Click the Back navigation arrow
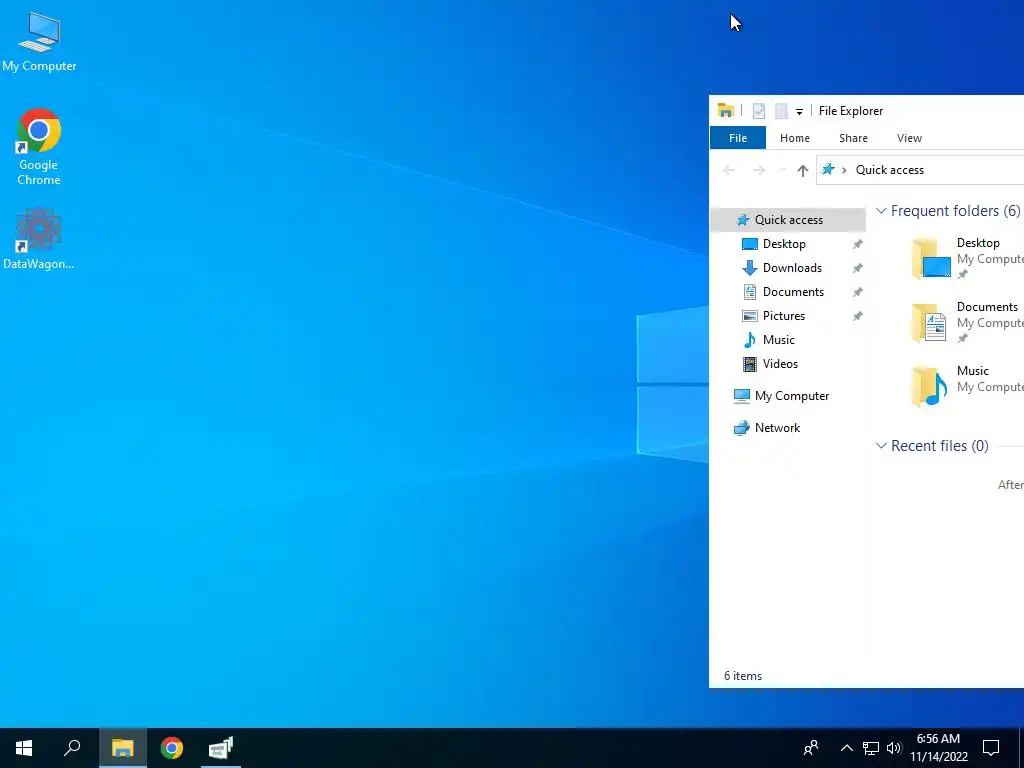This screenshot has width=1024, height=768. [x=729, y=170]
